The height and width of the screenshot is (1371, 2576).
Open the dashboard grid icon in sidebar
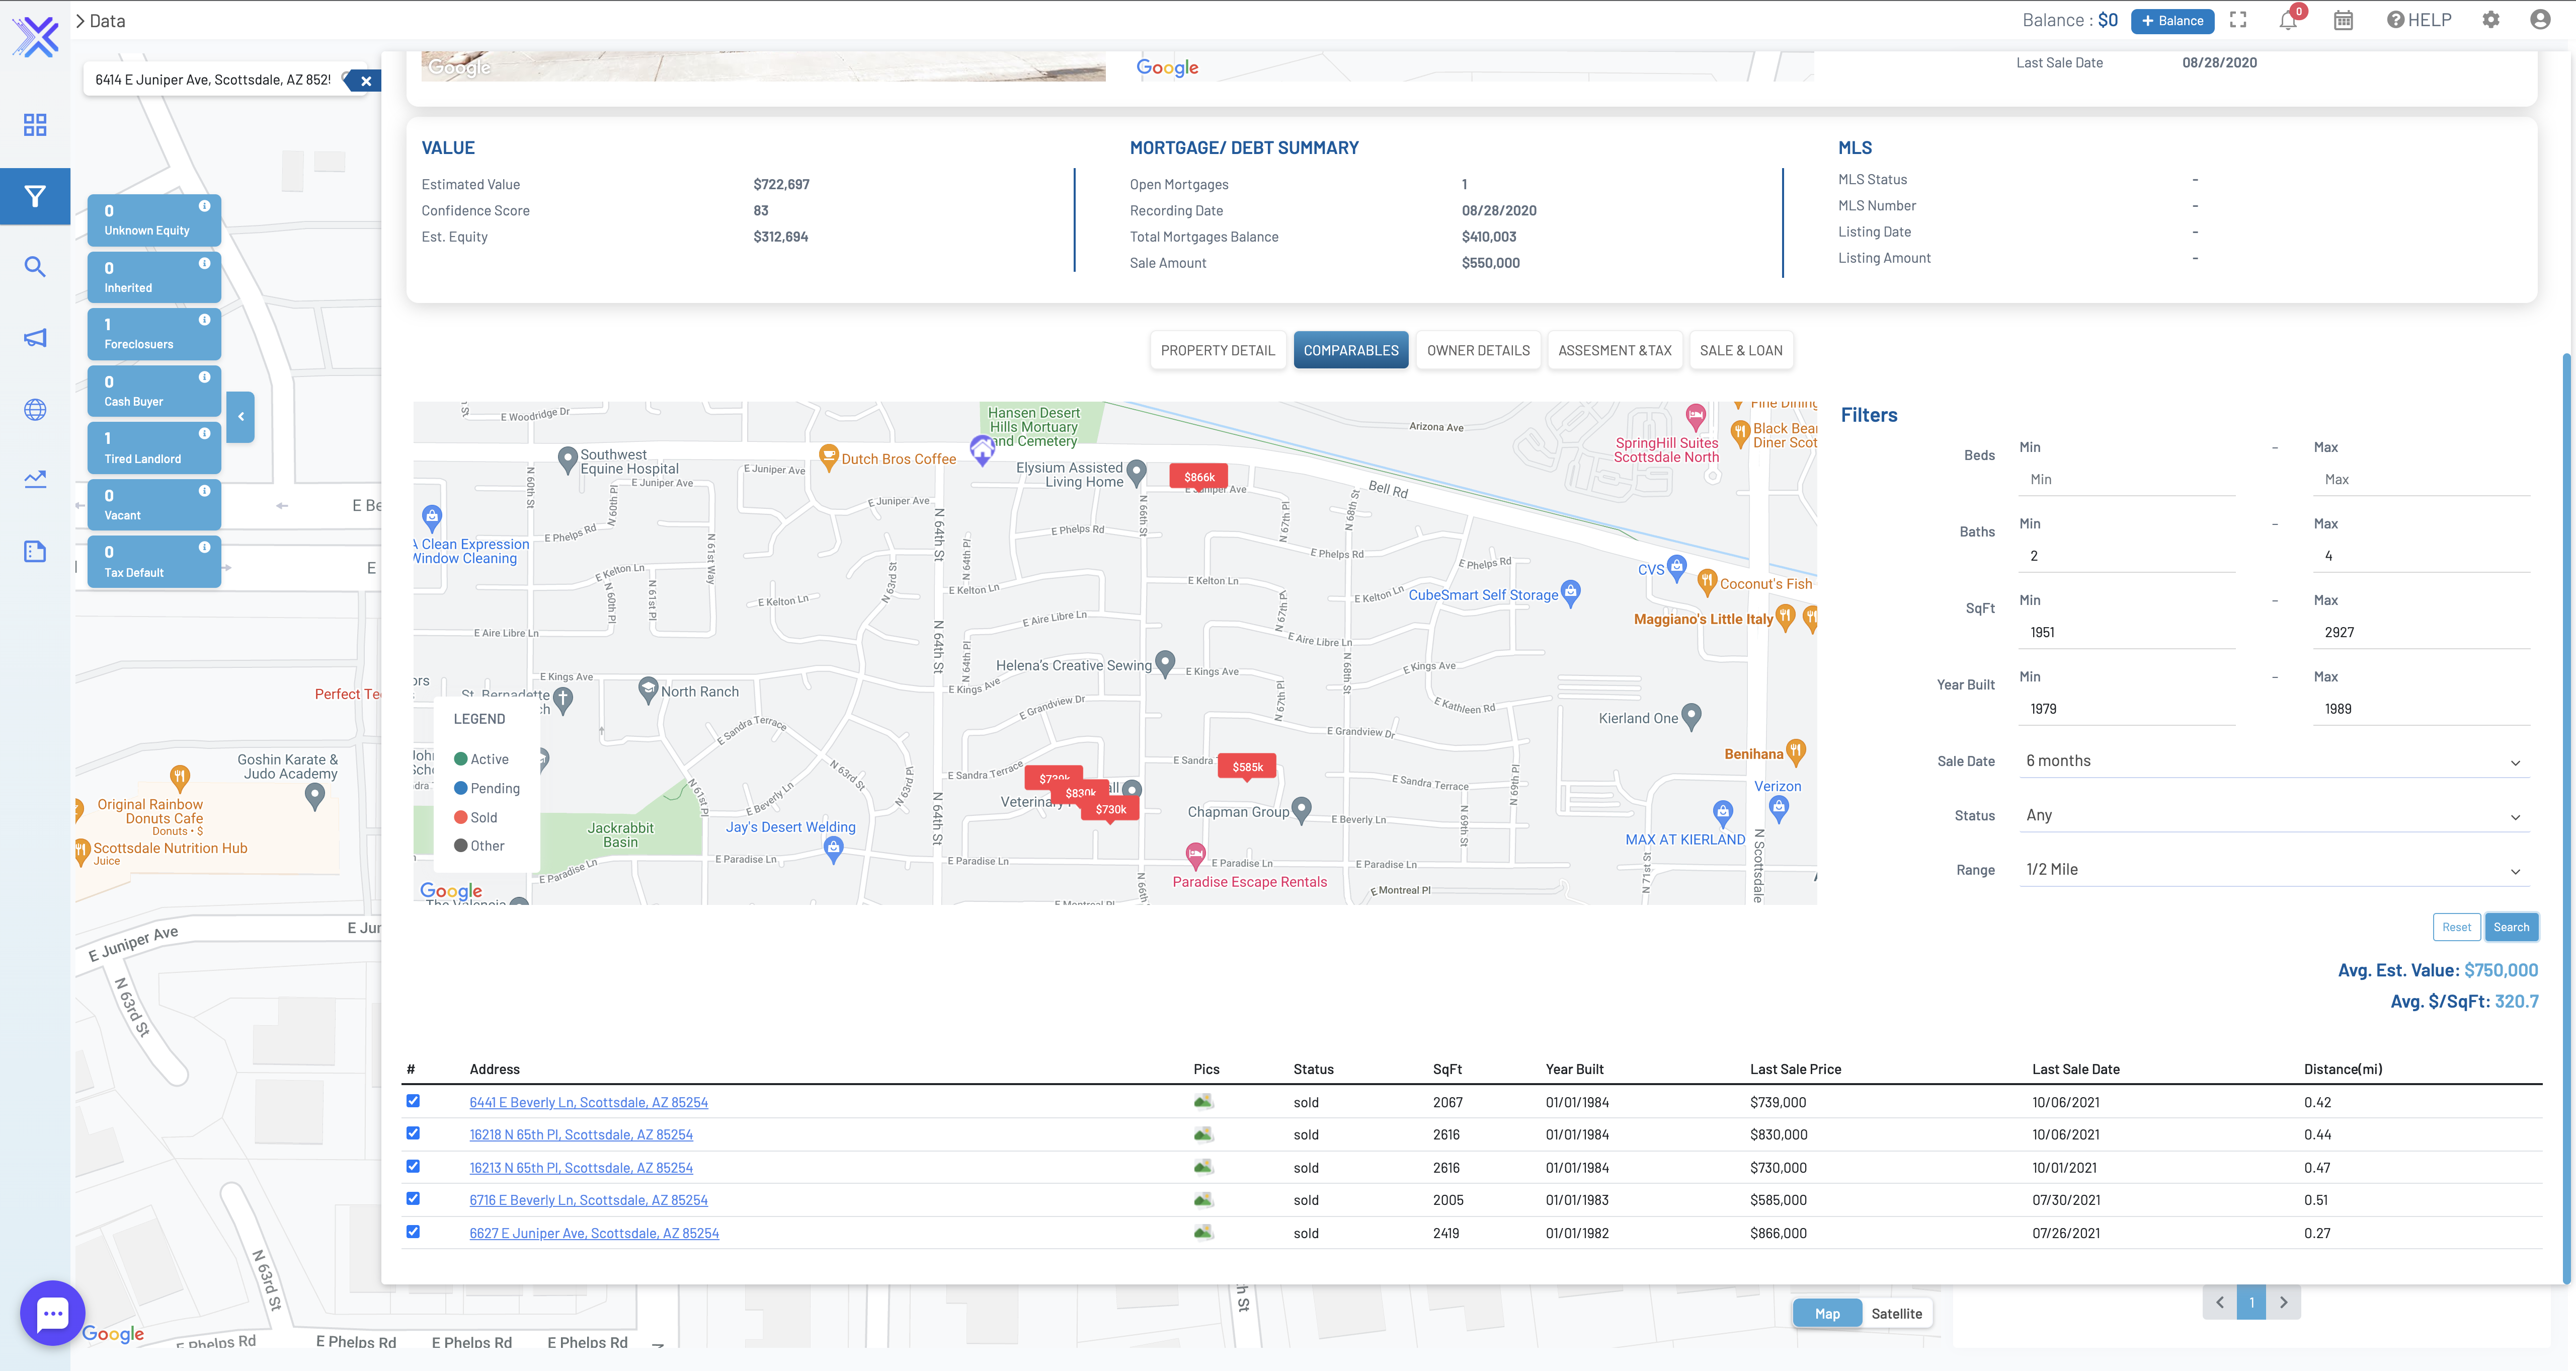tap(35, 125)
